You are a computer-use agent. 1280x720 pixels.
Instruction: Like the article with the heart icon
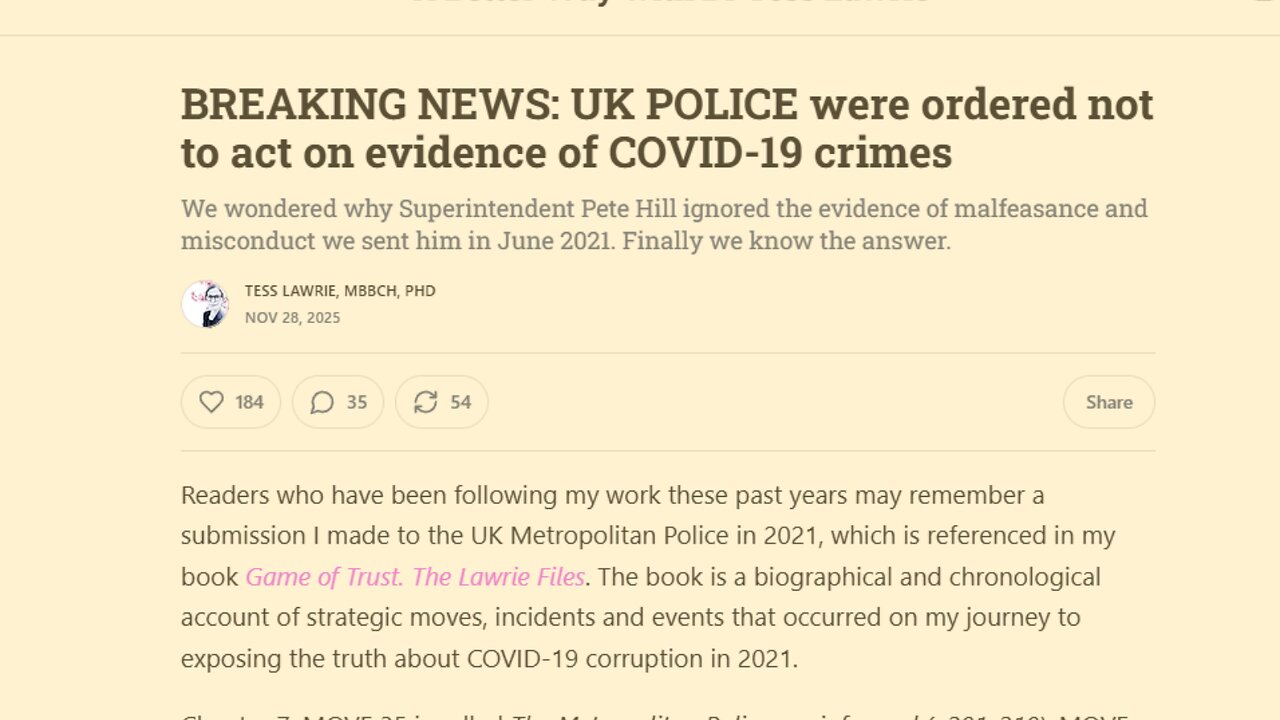(212, 402)
